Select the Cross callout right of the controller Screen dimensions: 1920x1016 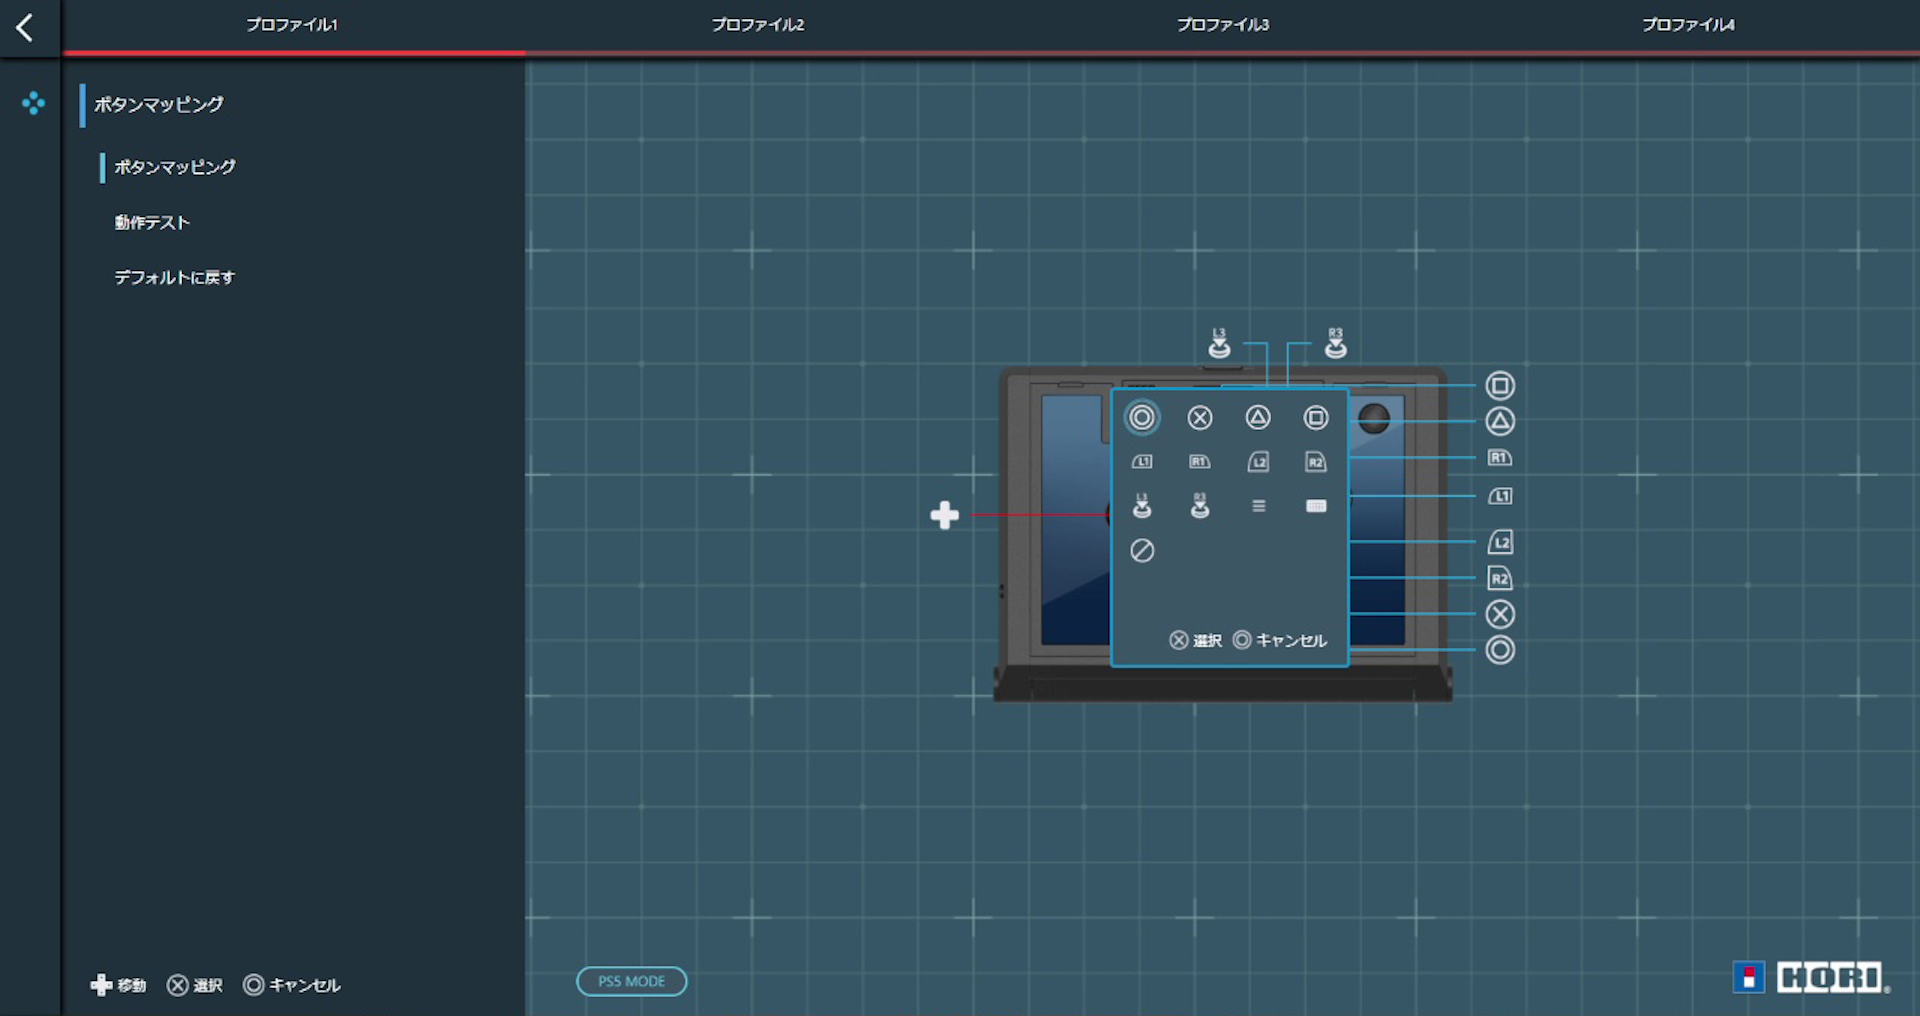coord(1500,614)
